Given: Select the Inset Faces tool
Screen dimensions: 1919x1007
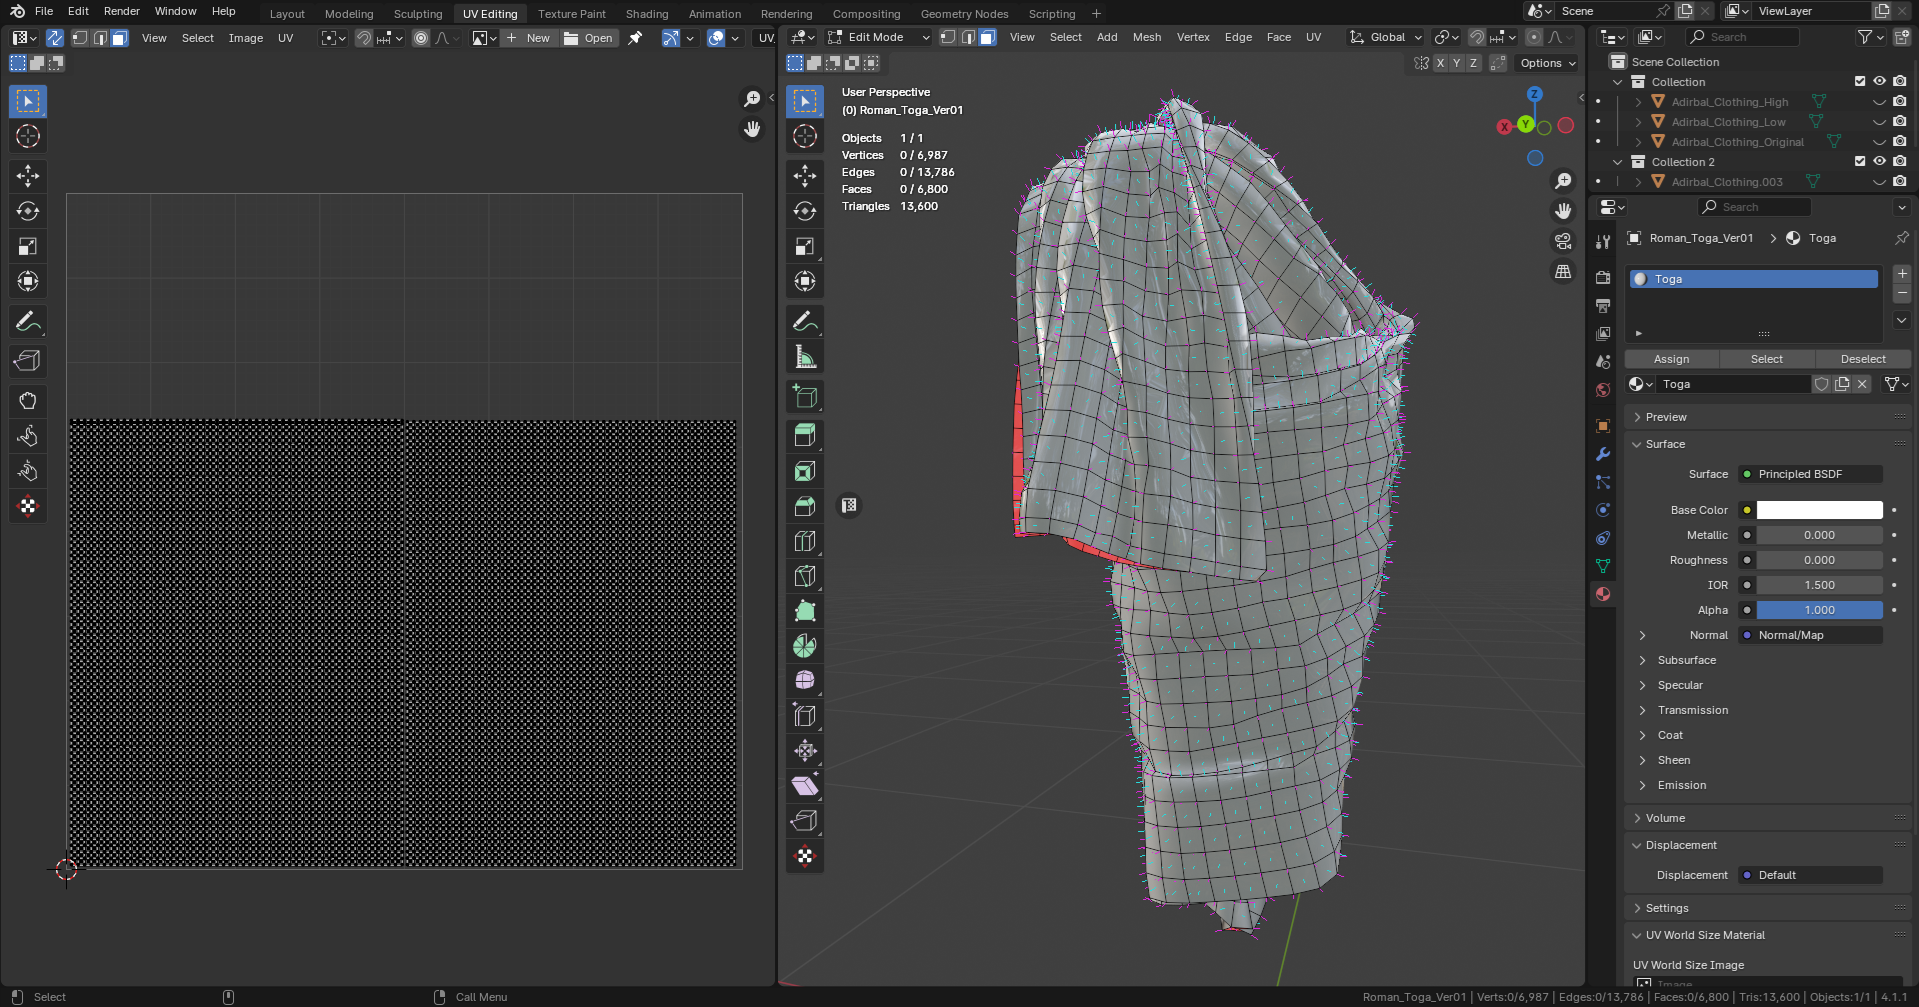Looking at the screenshot, I should point(805,471).
